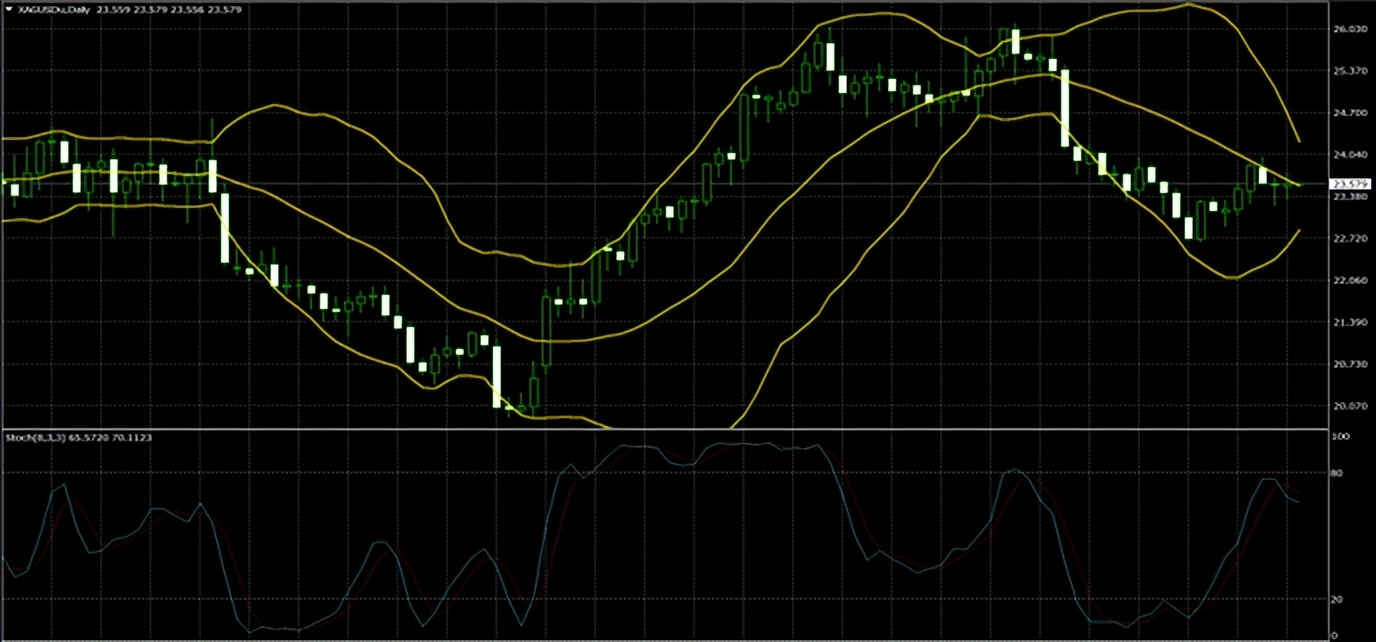1376x642 pixels.
Task: Click the 23.559 open price value
Action: click(110, 8)
